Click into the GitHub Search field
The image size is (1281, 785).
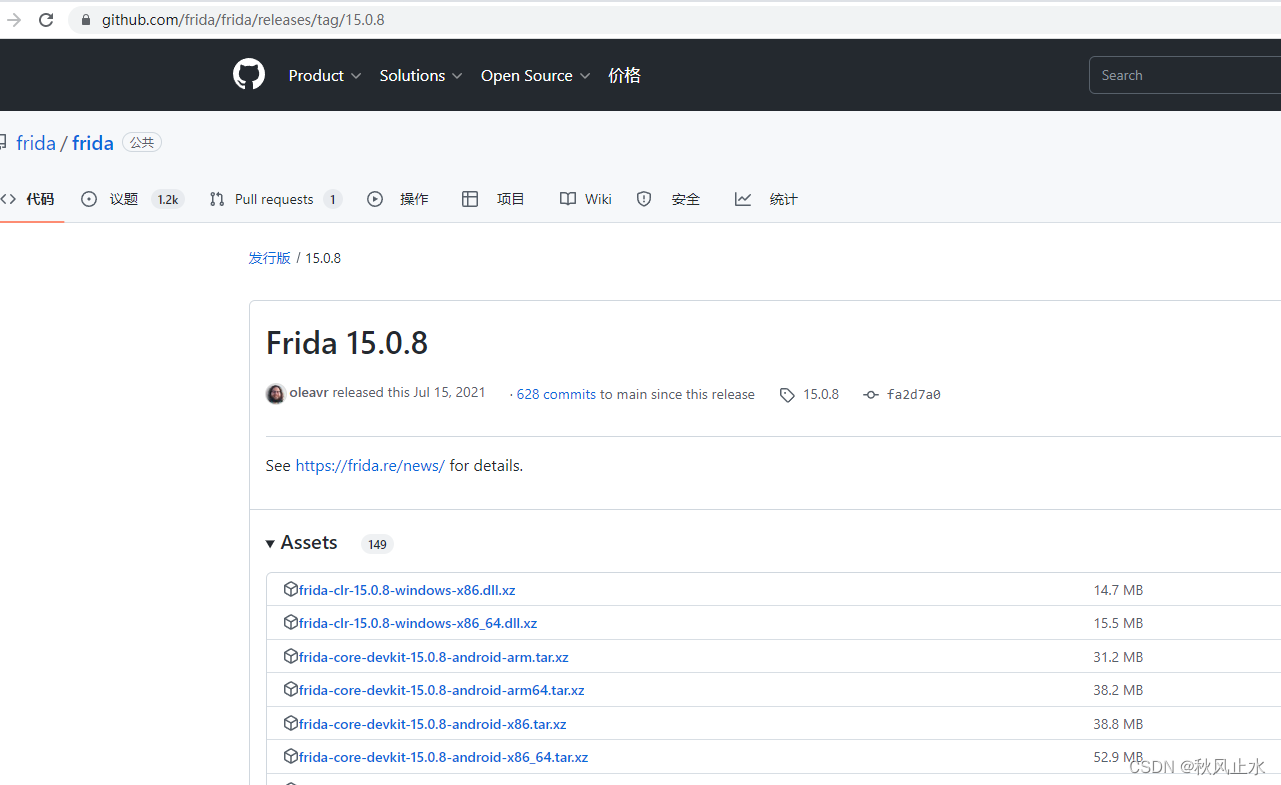(1185, 76)
